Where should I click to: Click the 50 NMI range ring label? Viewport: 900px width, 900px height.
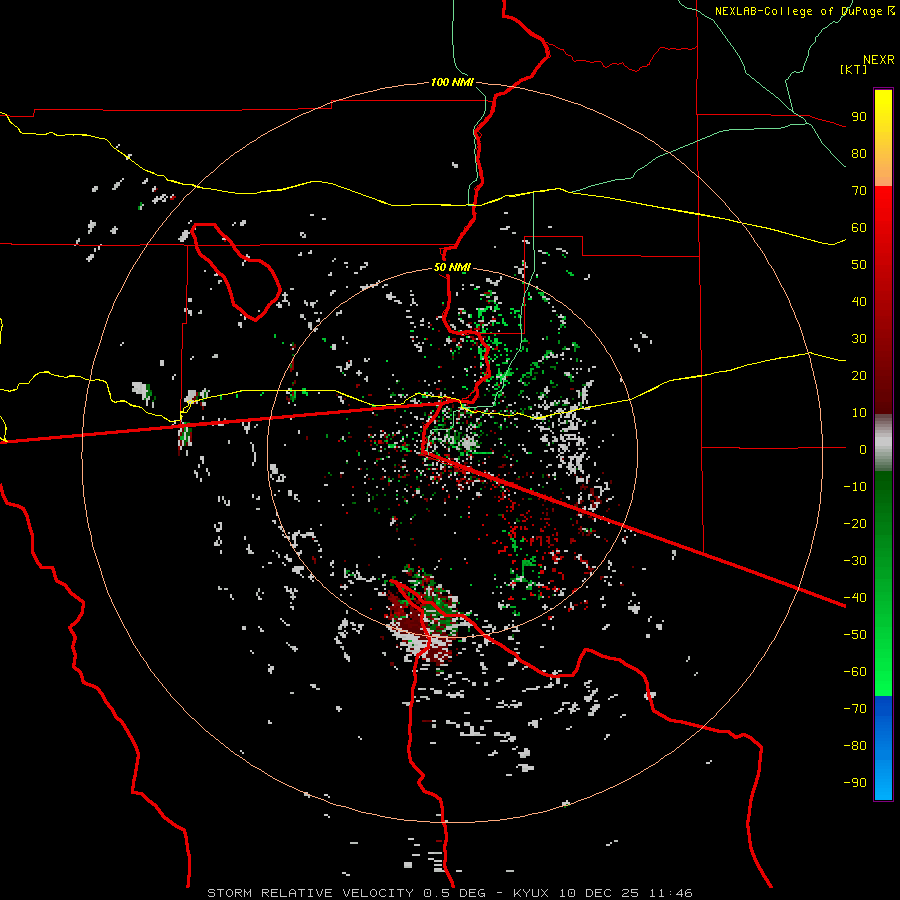click(452, 267)
